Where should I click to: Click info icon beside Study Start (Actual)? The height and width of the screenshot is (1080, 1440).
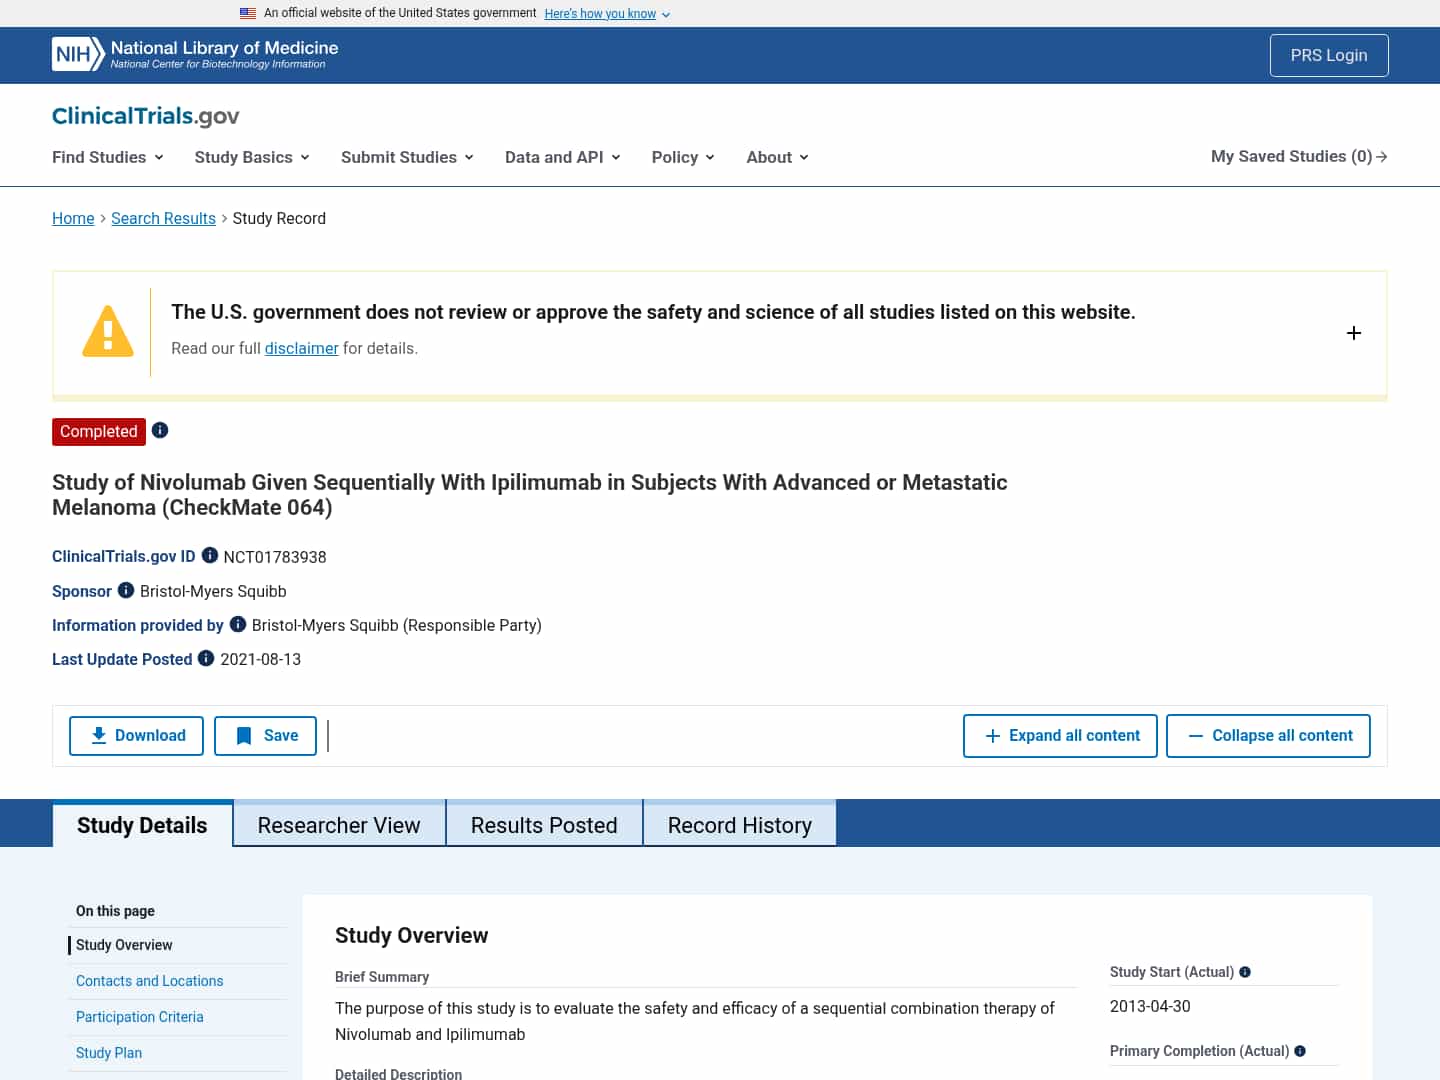tap(1245, 972)
